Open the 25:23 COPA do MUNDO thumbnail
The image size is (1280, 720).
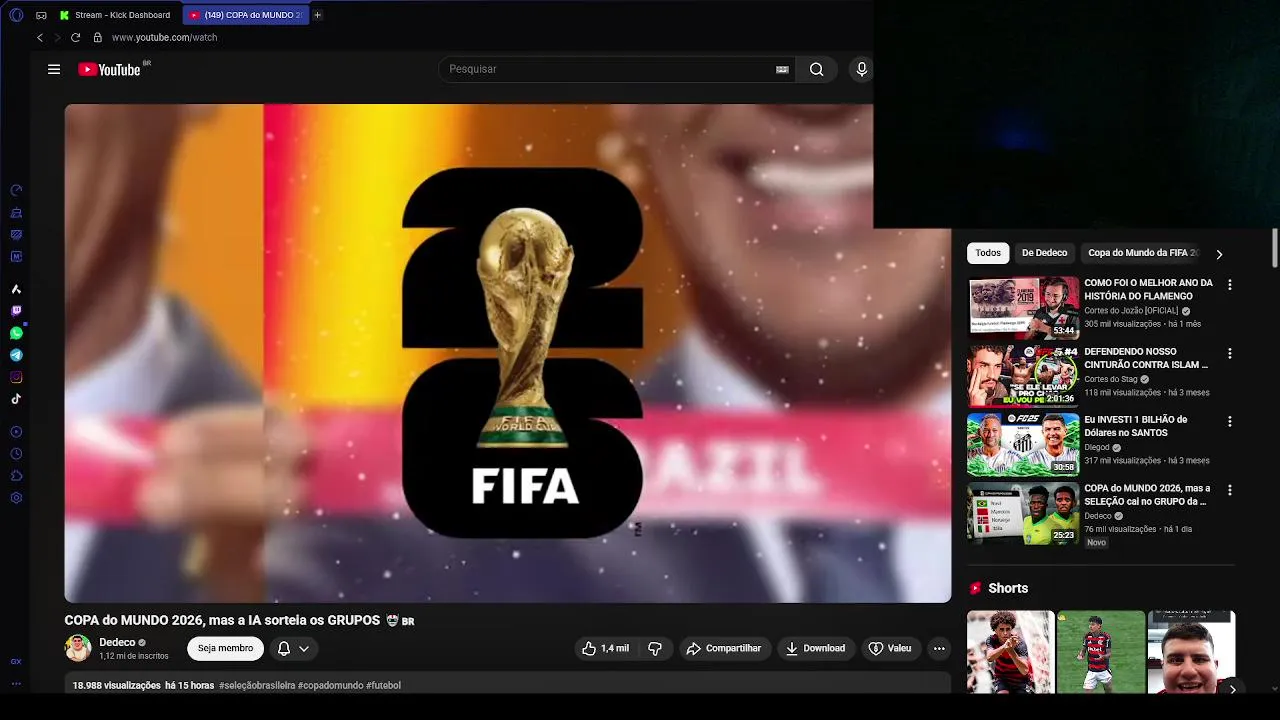pyautogui.click(x=1023, y=513)
